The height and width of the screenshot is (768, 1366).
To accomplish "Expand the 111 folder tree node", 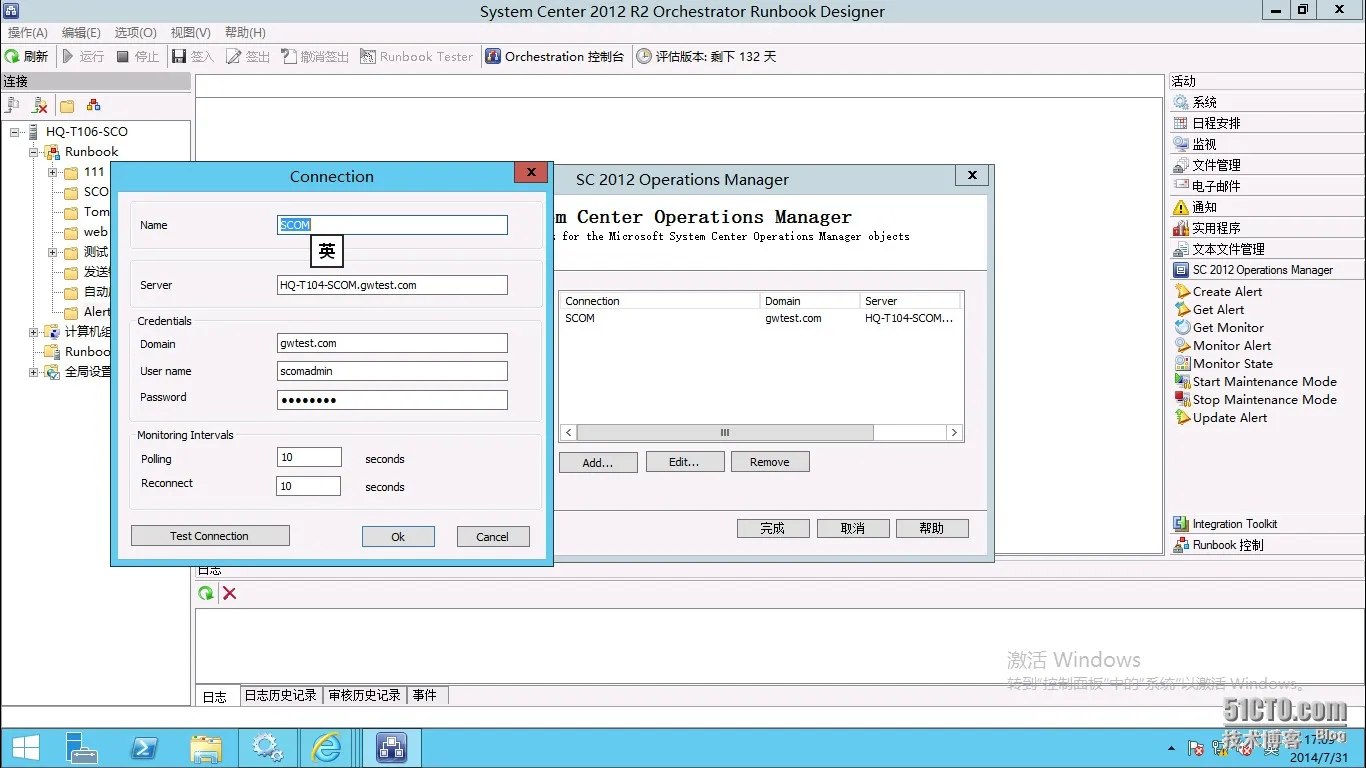I will pos(53,172).
